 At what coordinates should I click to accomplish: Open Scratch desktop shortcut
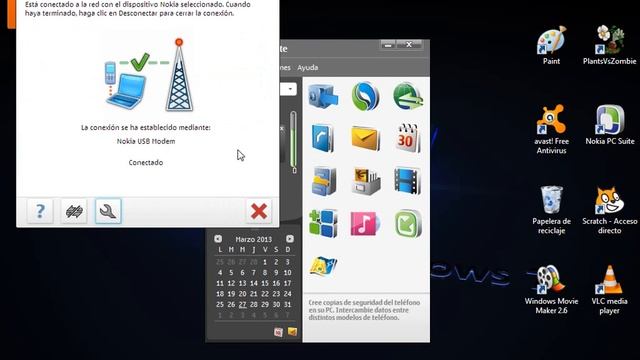pos(609,210)
